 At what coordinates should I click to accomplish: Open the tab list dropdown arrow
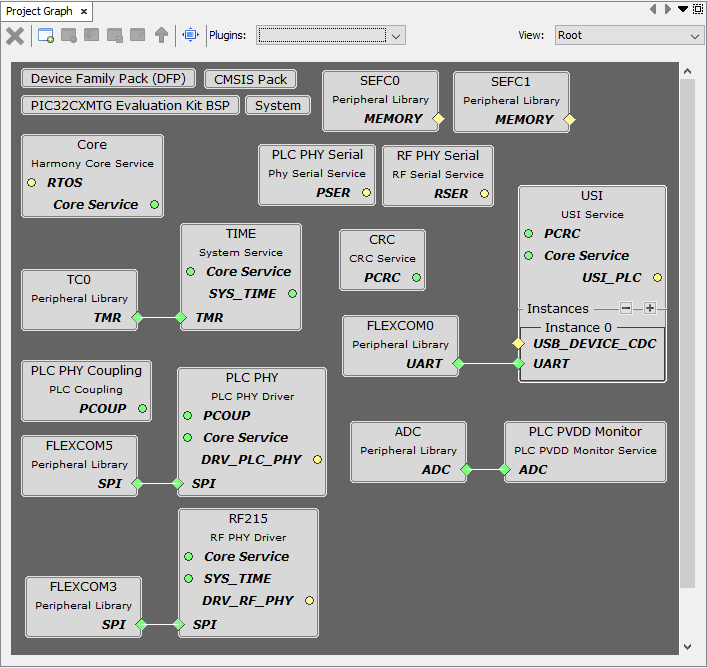pyautogui.click(x=683, y=9)
